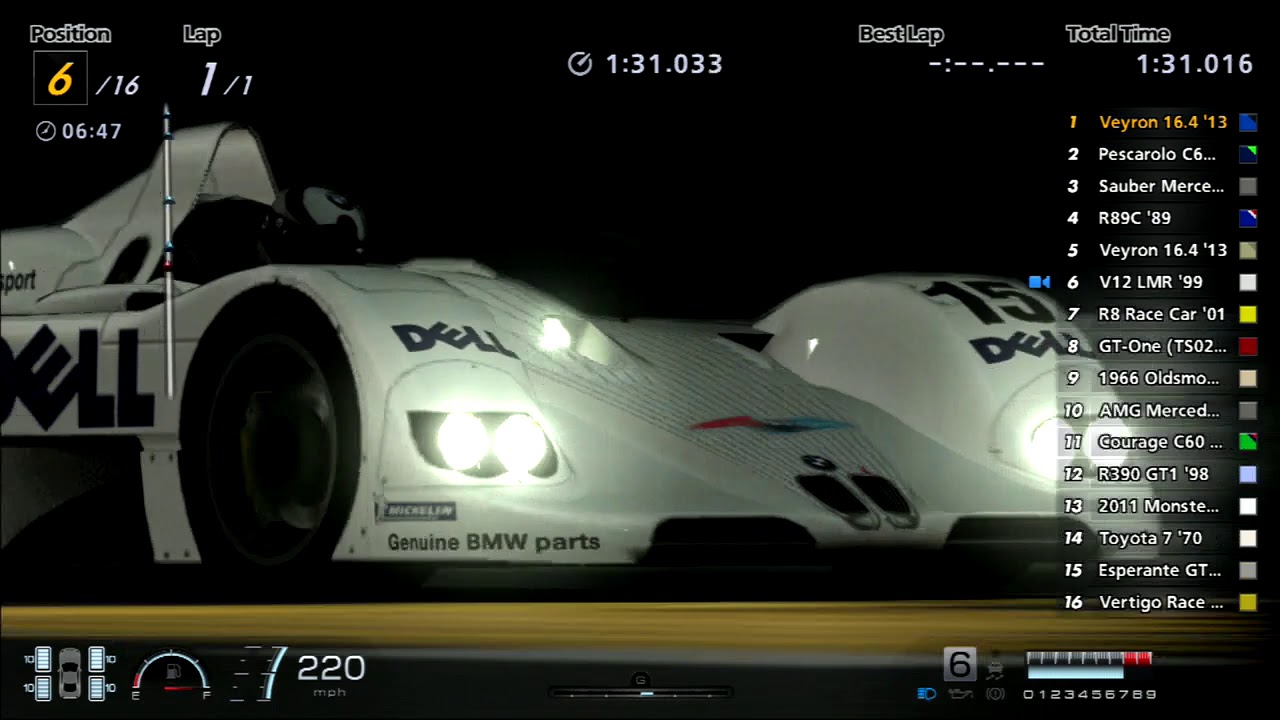This screenshot has height=720, width=1280.
Task: Click the oil can warning icon
Action: click(x=960, y=694)
